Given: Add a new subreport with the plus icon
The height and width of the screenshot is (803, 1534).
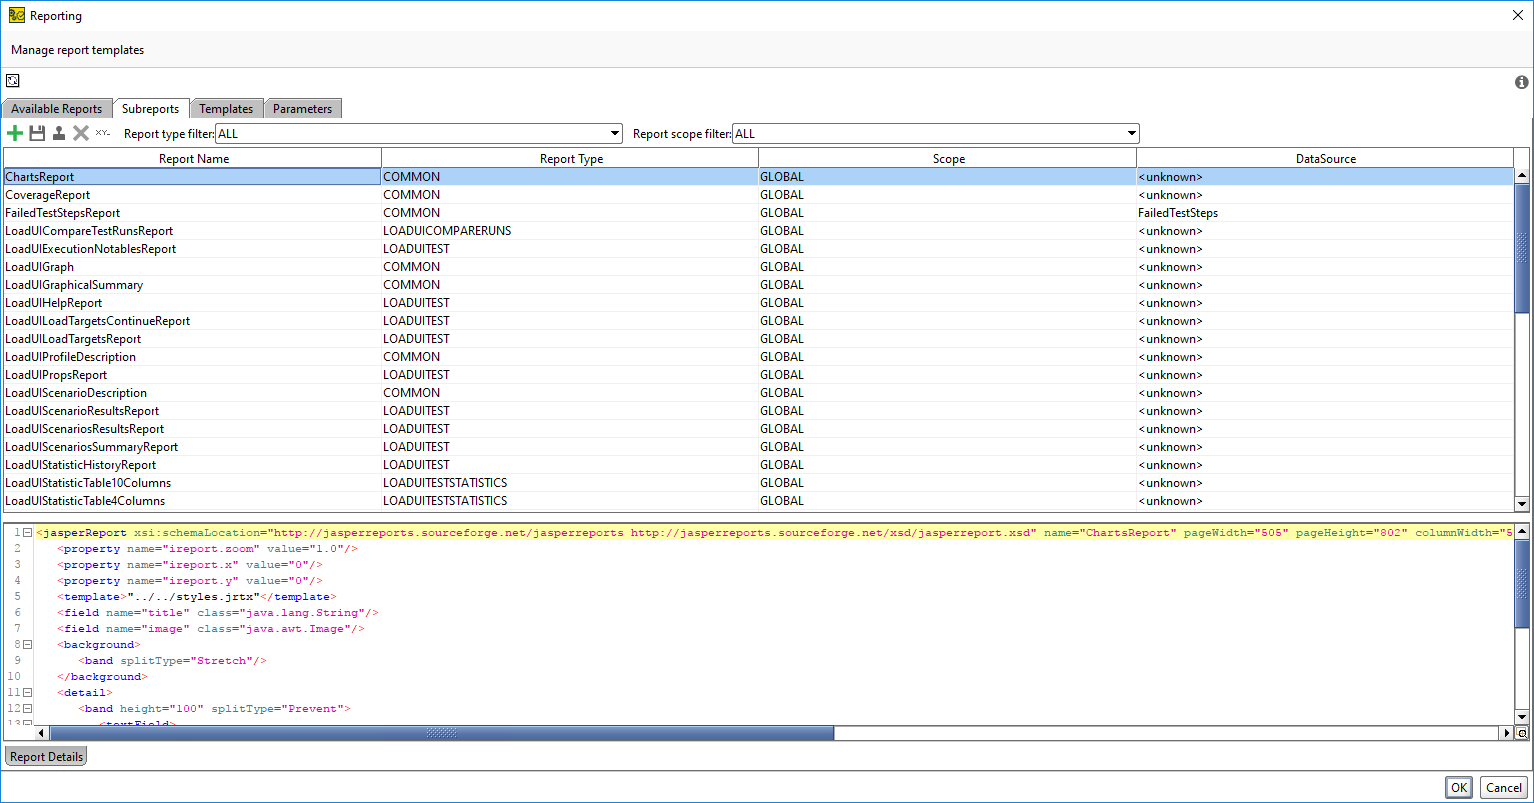Looking at the screenshot, I should (x=15, y=132).
